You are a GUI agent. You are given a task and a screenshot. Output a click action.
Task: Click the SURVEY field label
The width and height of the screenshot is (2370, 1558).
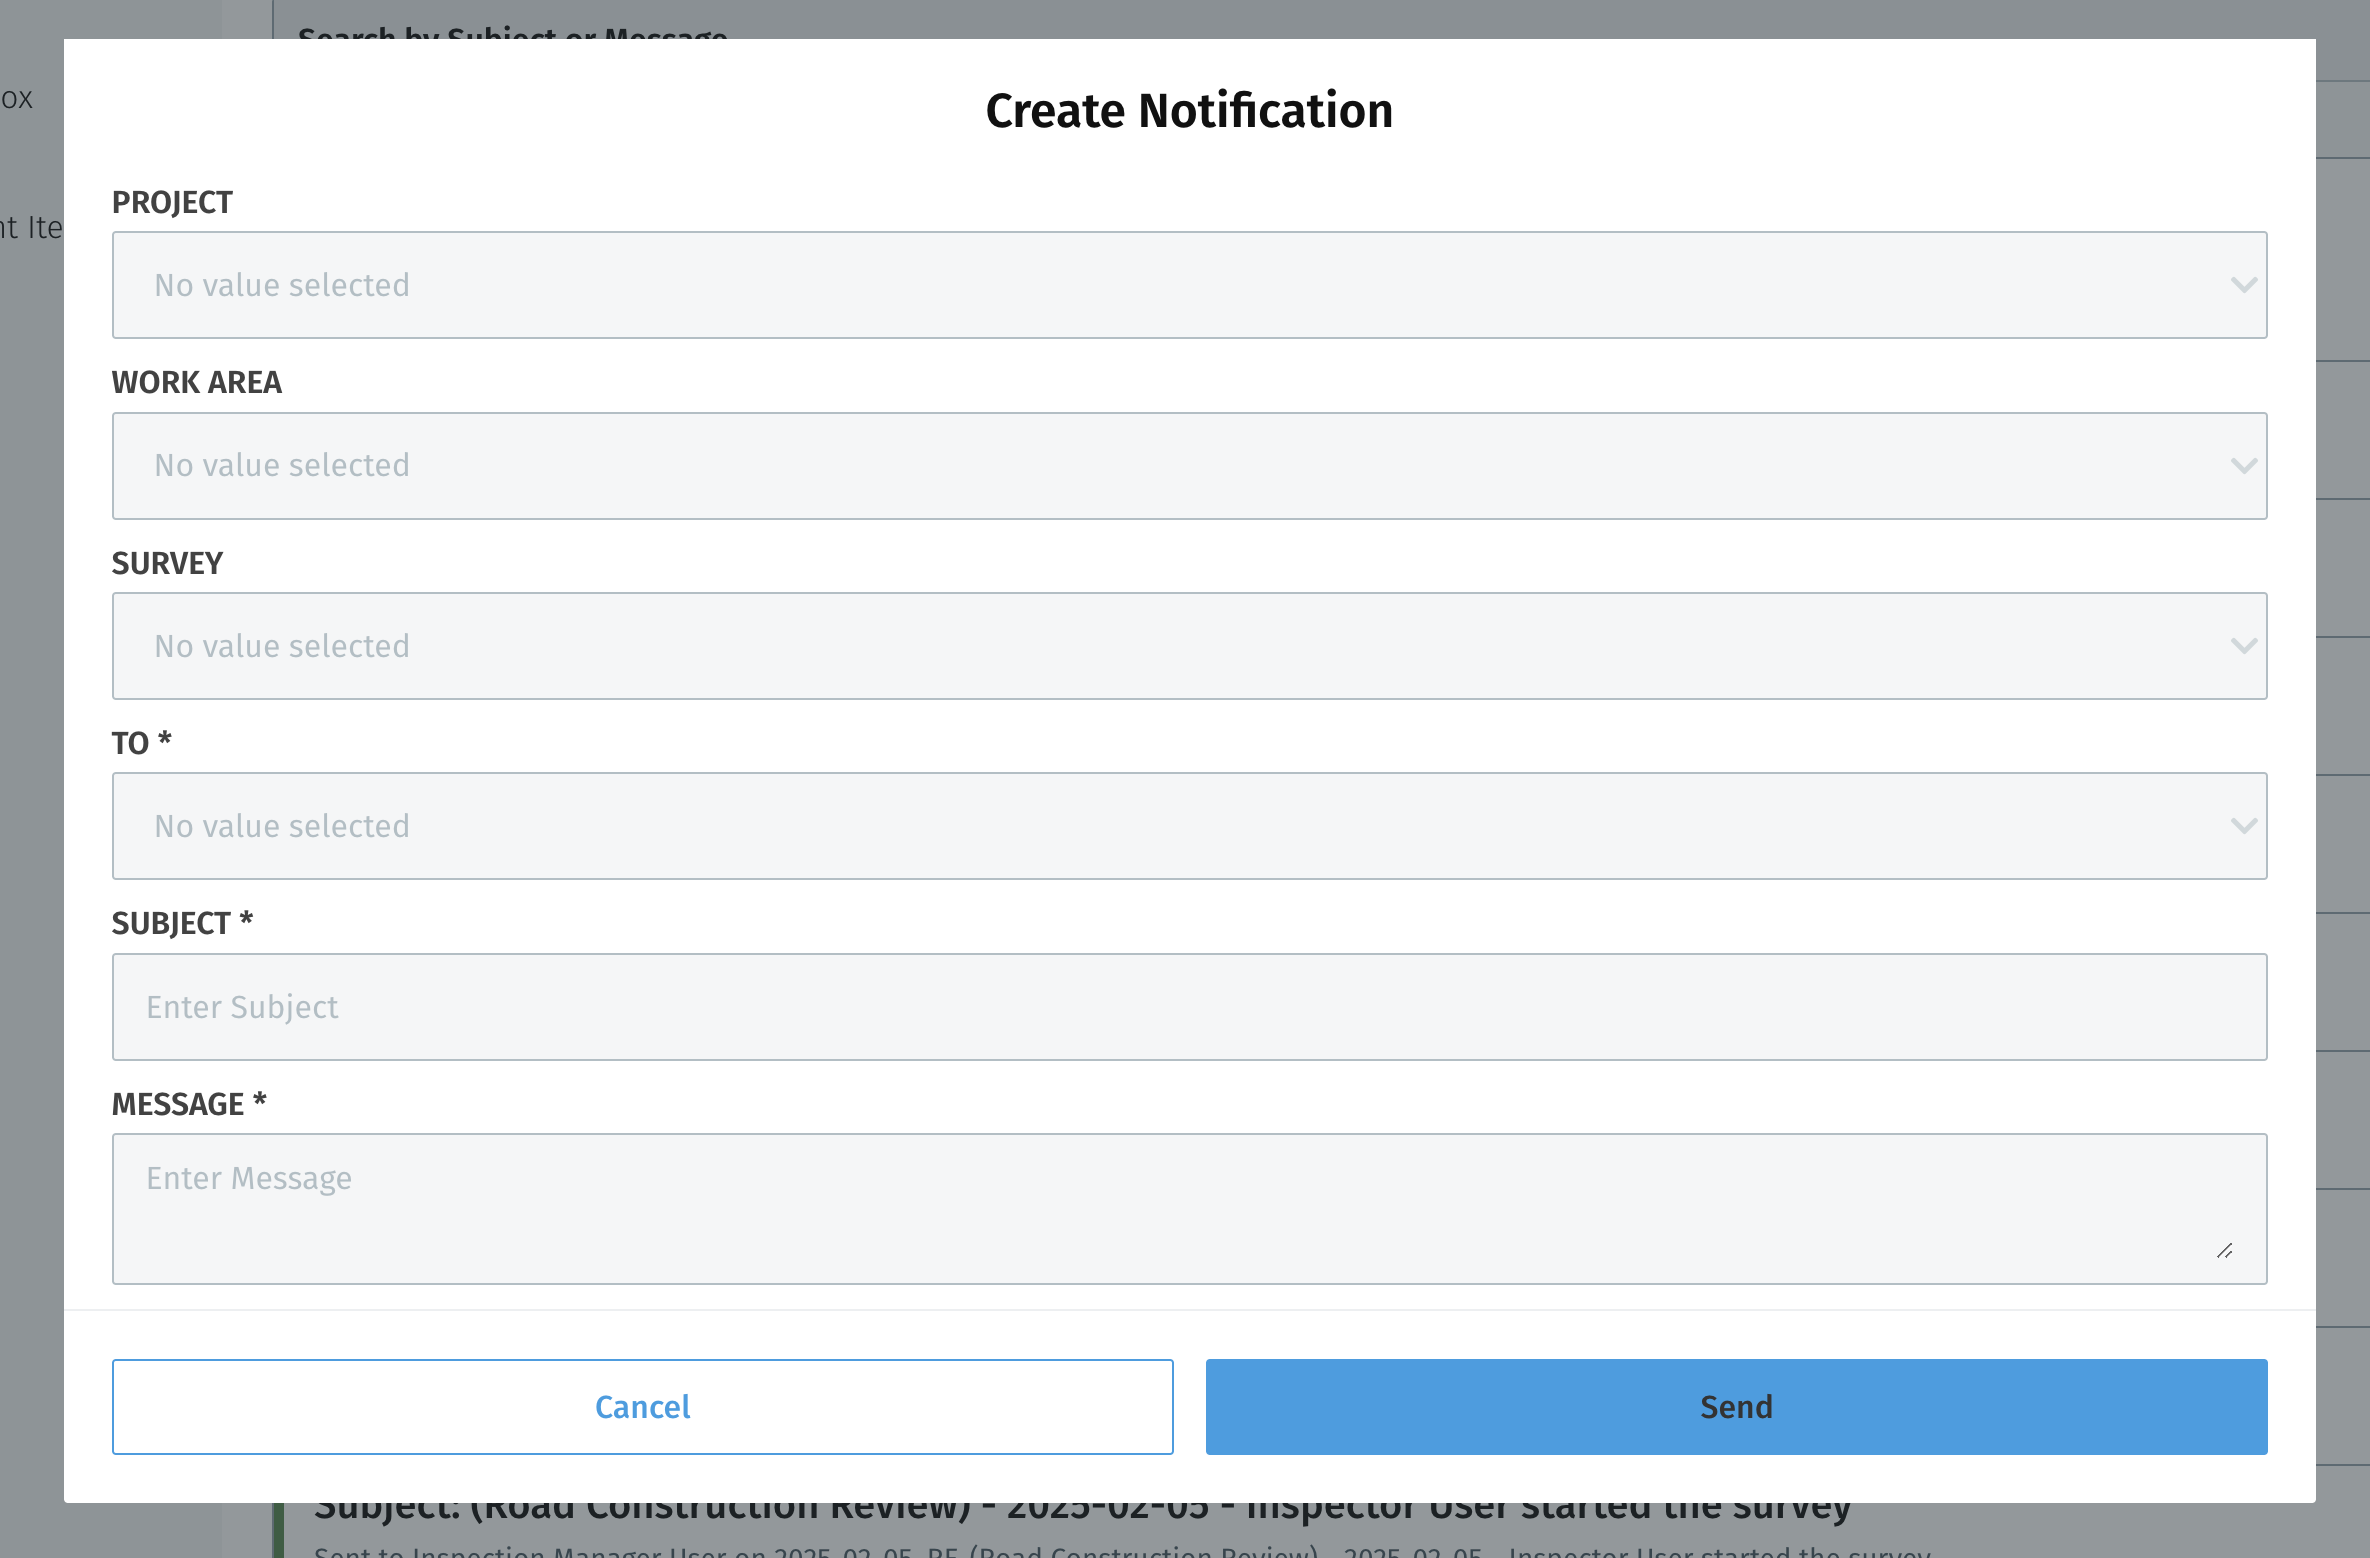click(x=167, y=564)
